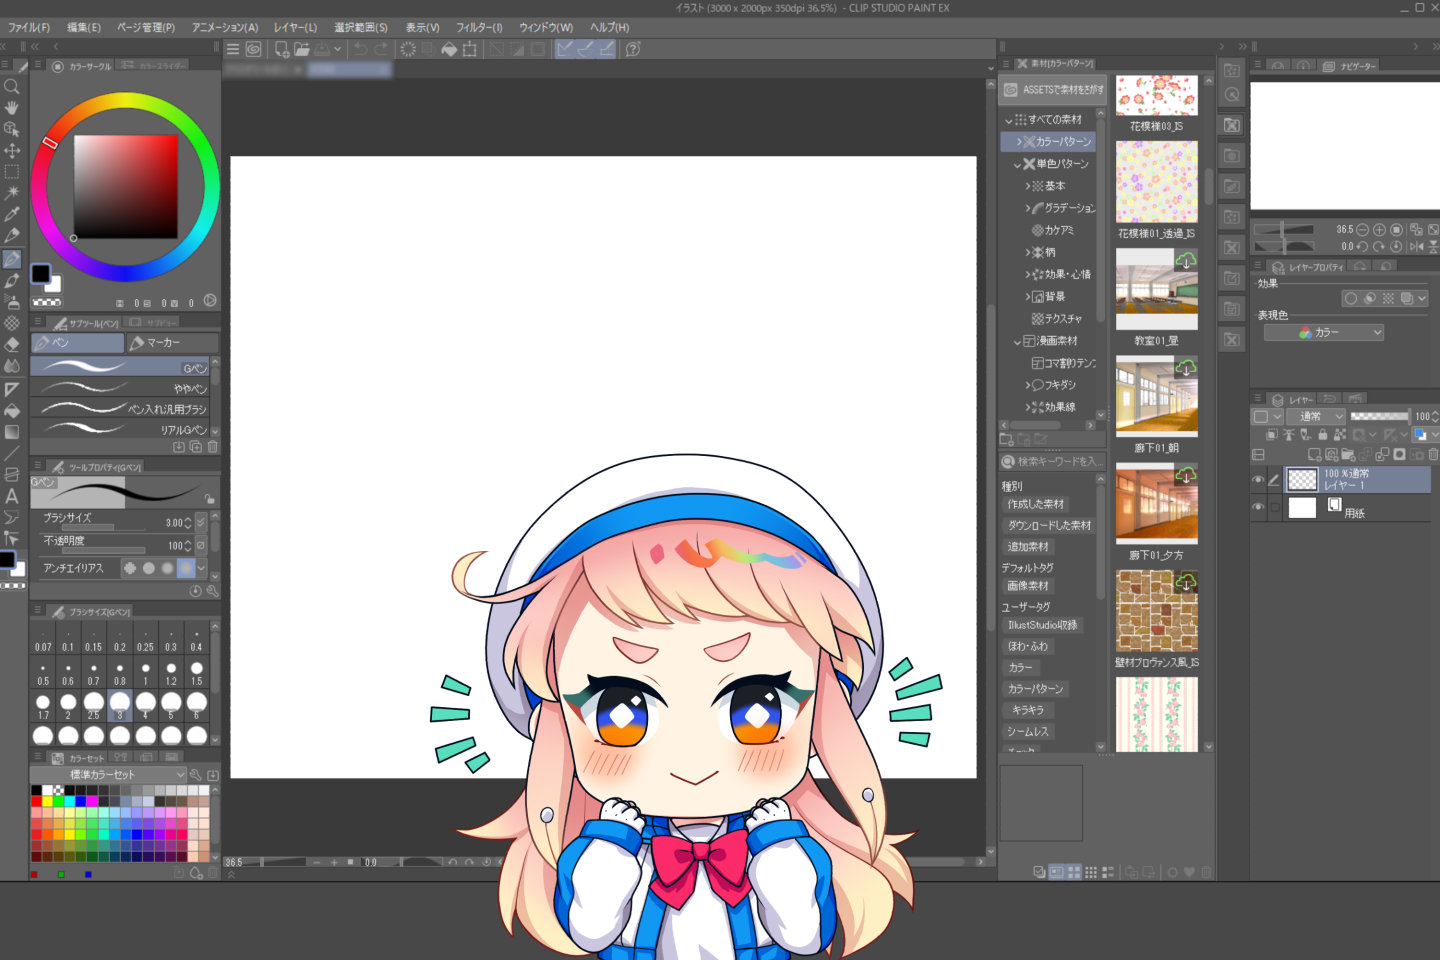Open the フィルター menu
Viewport: 1440px width, 960px height.
tap(478, 27)
